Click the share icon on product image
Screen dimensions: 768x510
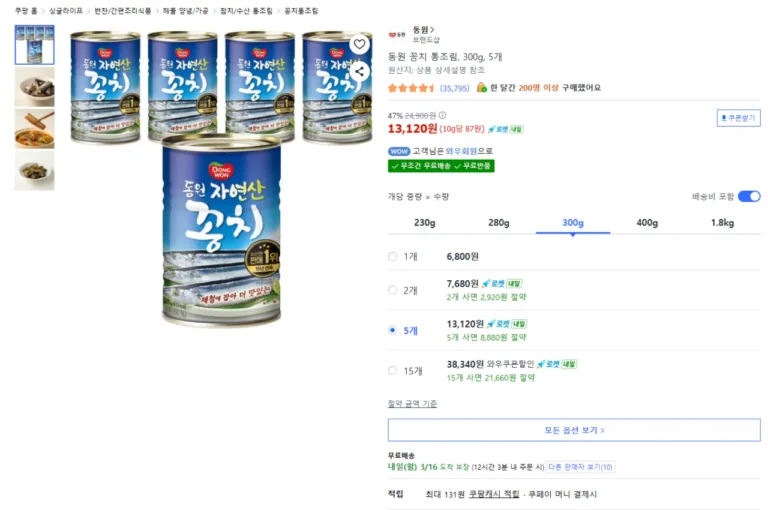coord(359,71)
